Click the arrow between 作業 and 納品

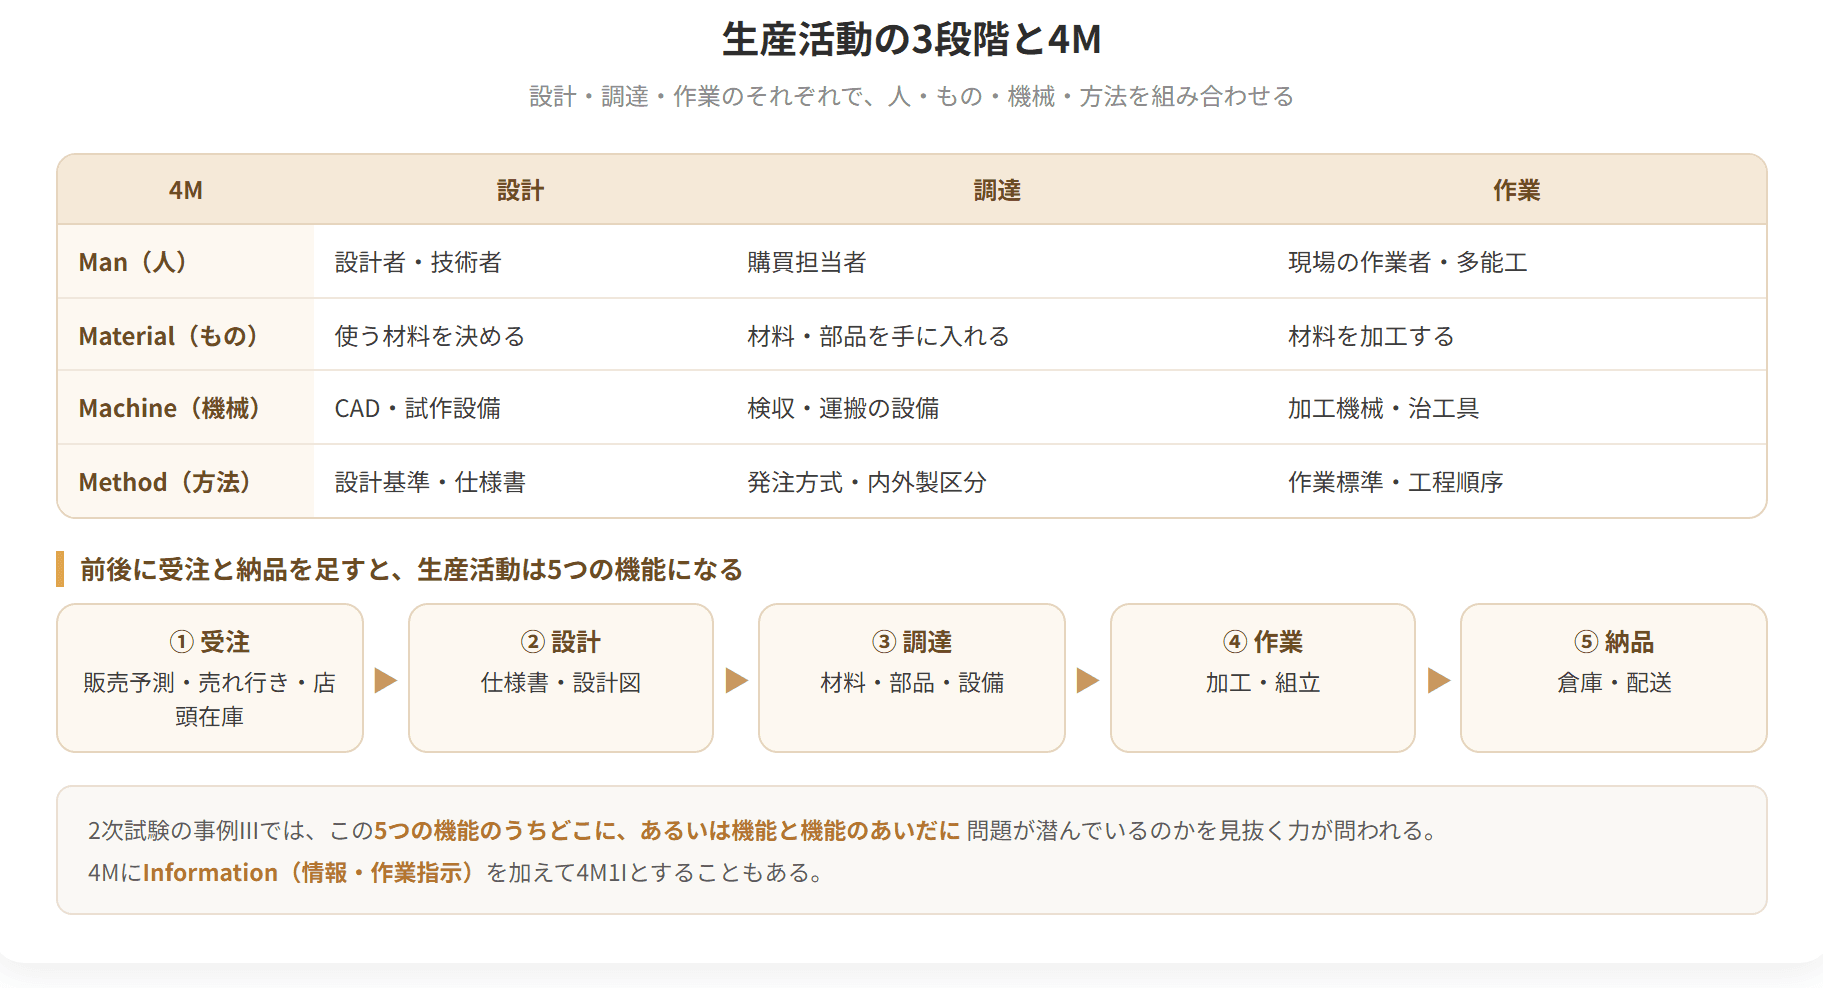coord(1439,680)
